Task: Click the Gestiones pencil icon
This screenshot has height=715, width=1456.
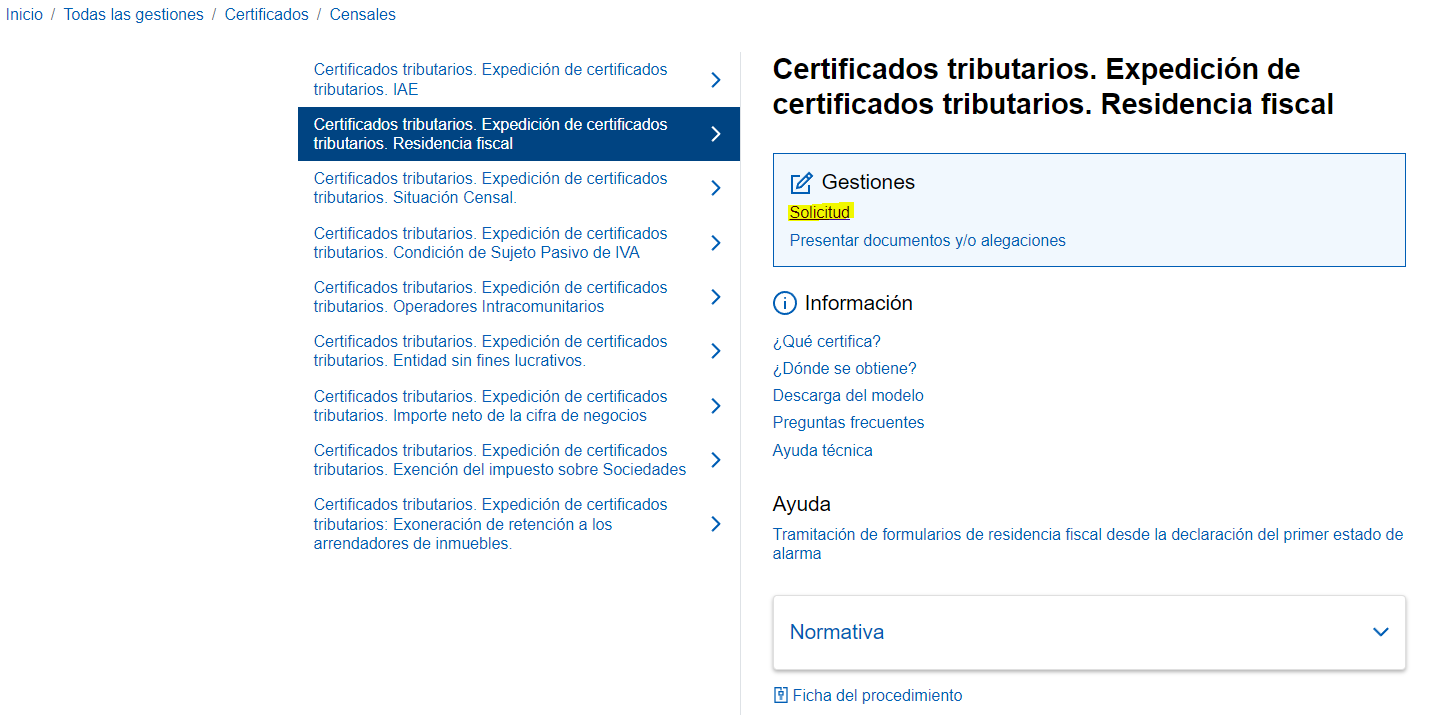Action: (x=800, y=182)
